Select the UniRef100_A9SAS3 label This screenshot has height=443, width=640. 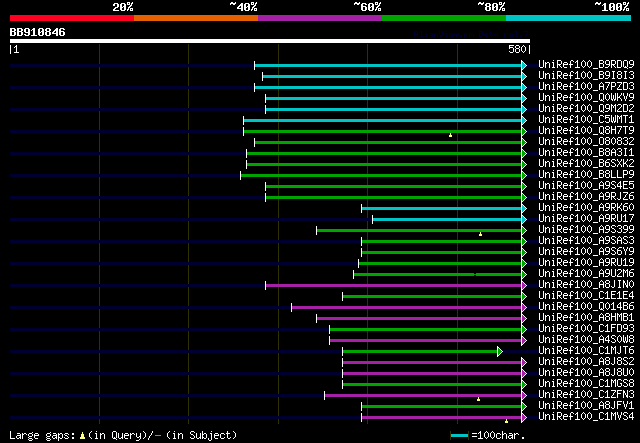click(586, 241)
